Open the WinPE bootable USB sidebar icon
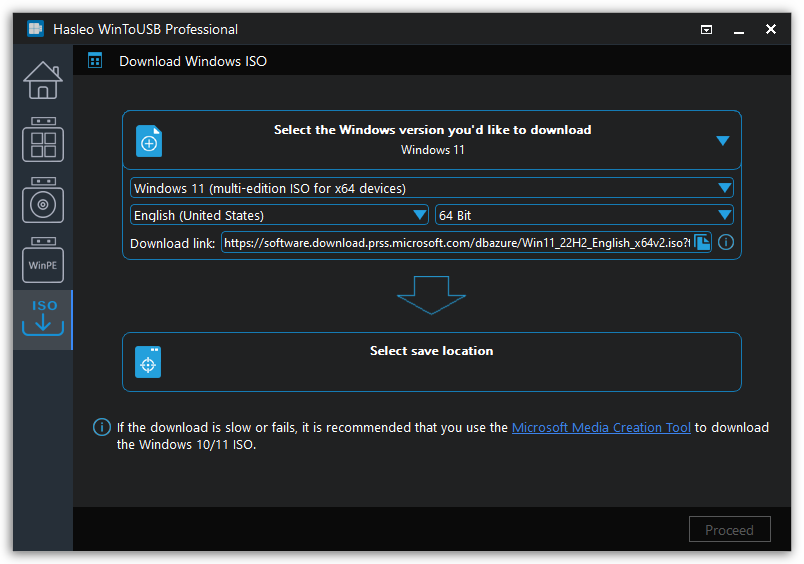 [43, 259]
